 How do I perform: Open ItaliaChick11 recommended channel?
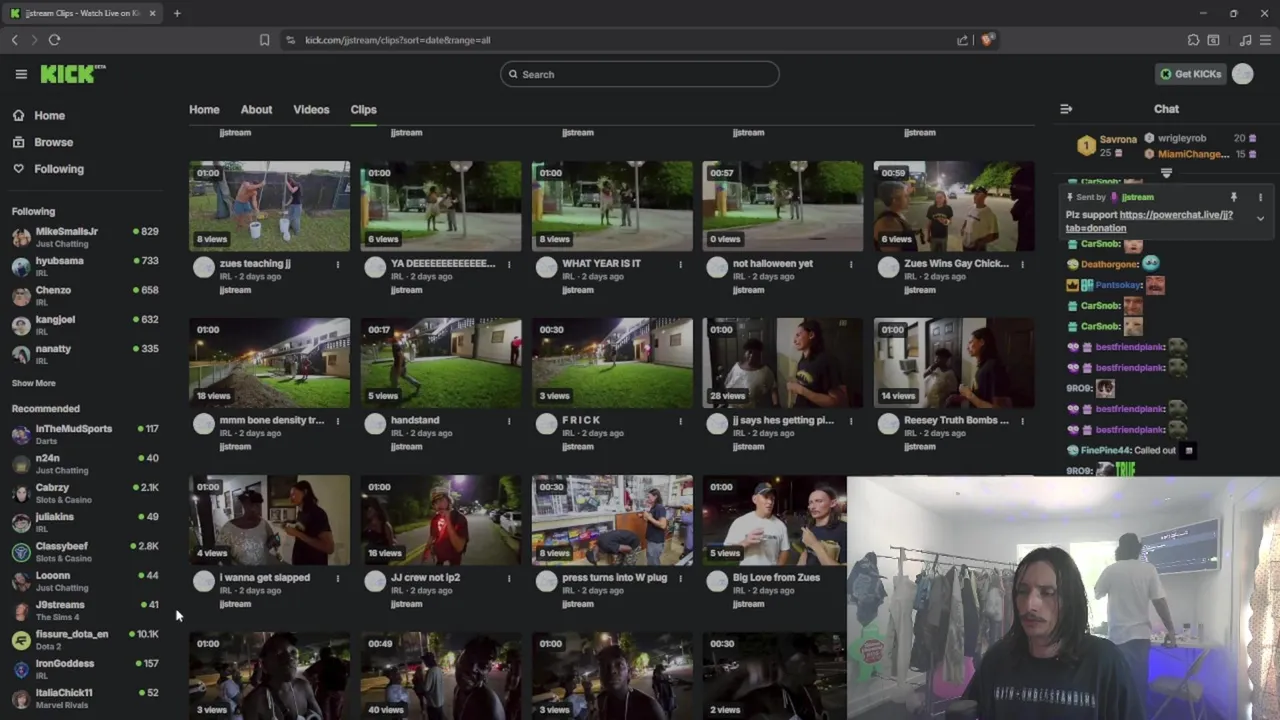coord(85,698)
